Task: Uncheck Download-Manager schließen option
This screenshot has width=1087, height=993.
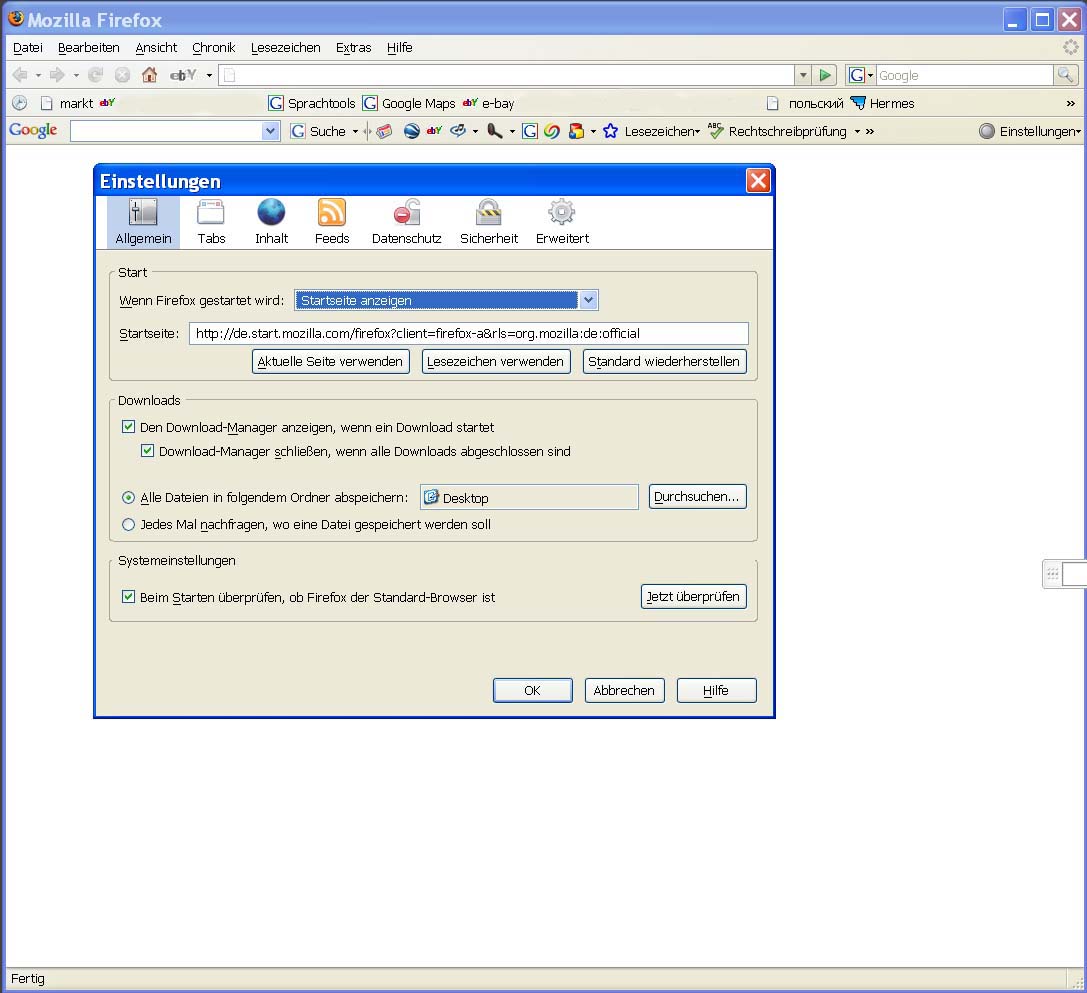Action: point(147,451)
